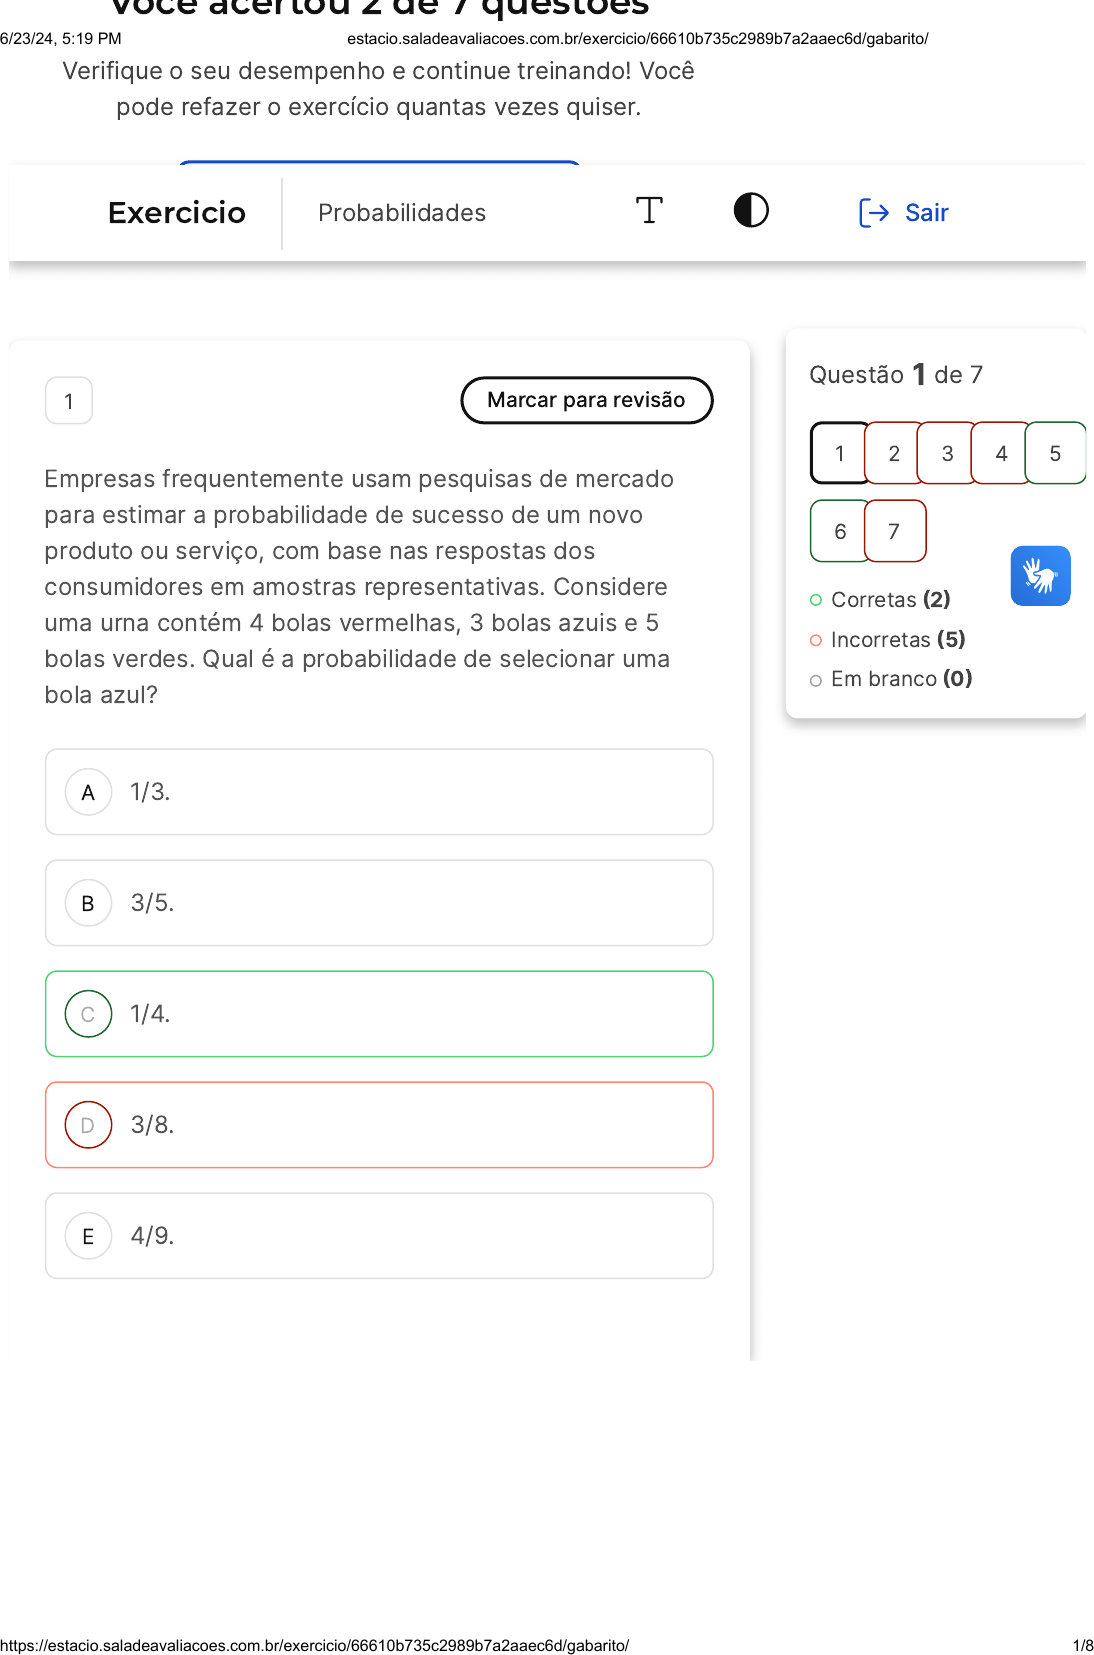Image resolution: width=1094 pixels, height=1655 pixels.
Task: Choose answer option D 3/8
Action: pos(379,1125)
